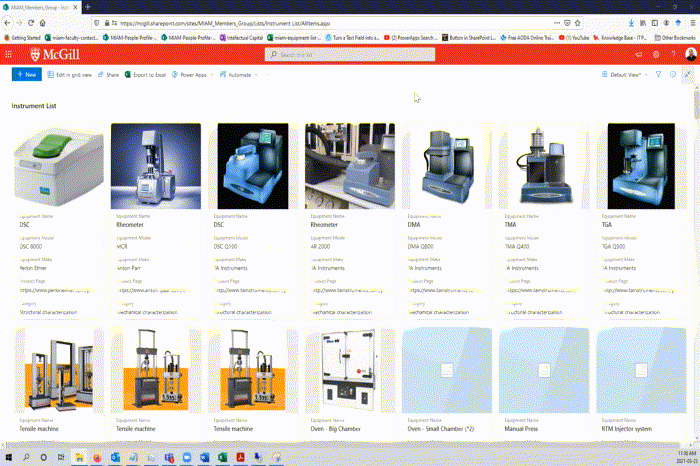Open the Getting Started bookmark
The image size is (700, 466).
click(x=22, y=38)
